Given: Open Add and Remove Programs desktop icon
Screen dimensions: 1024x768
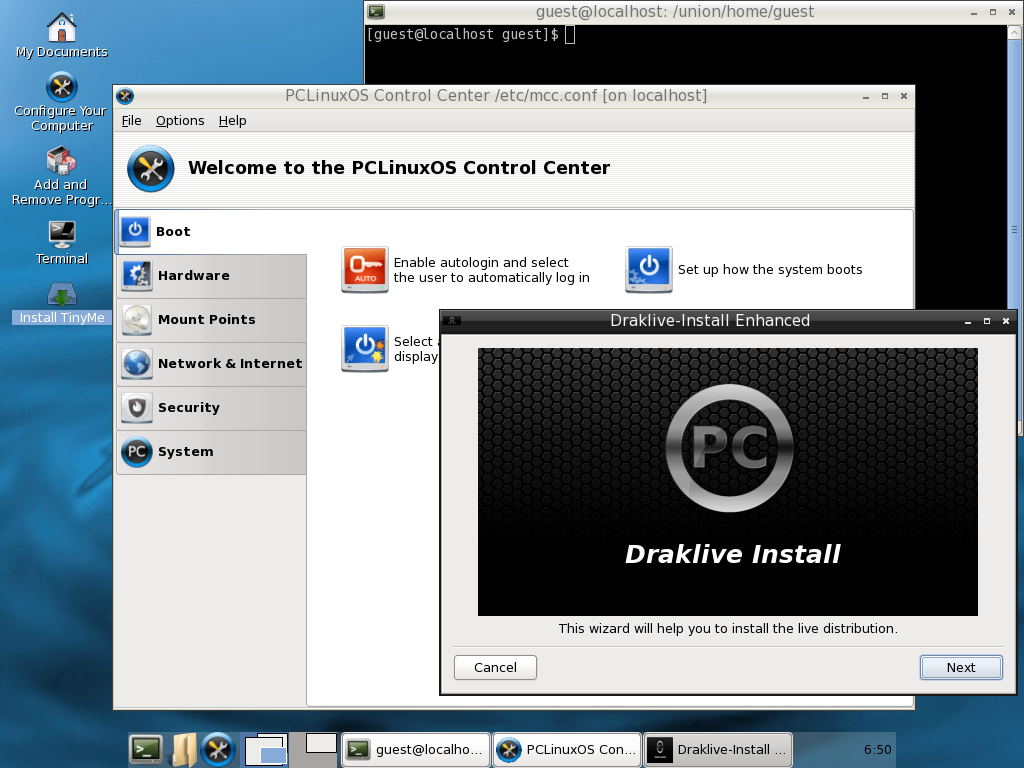Looking at the screenshot, I should pyautogui.click(x=61, y=176).
